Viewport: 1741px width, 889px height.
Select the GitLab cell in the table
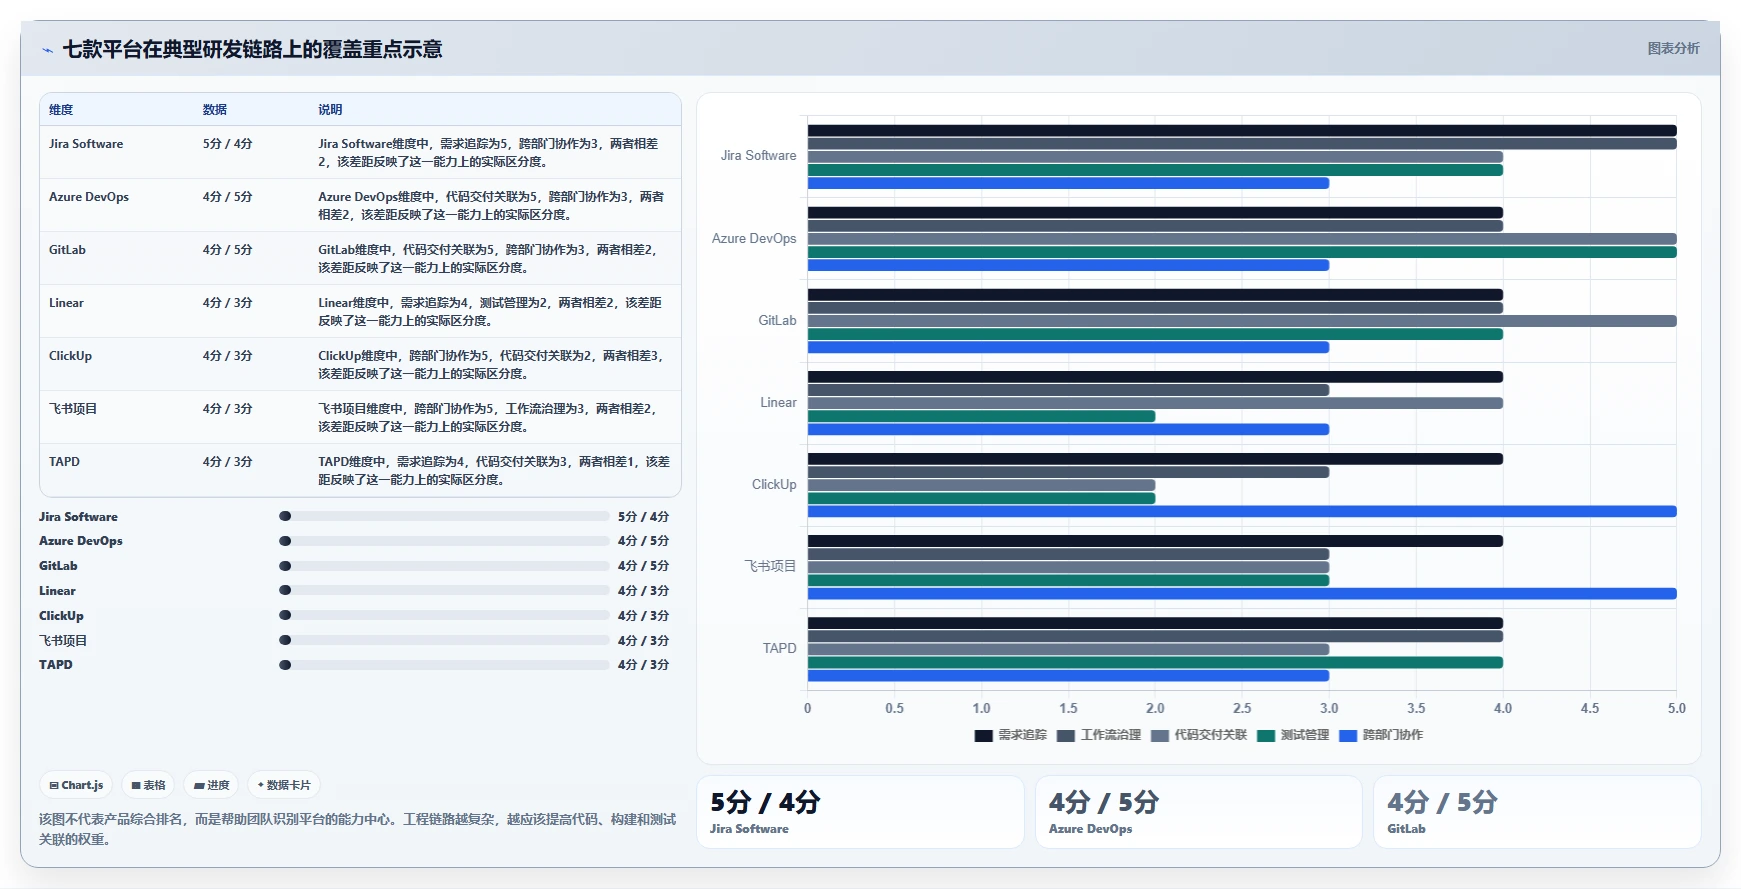[67, 250]
